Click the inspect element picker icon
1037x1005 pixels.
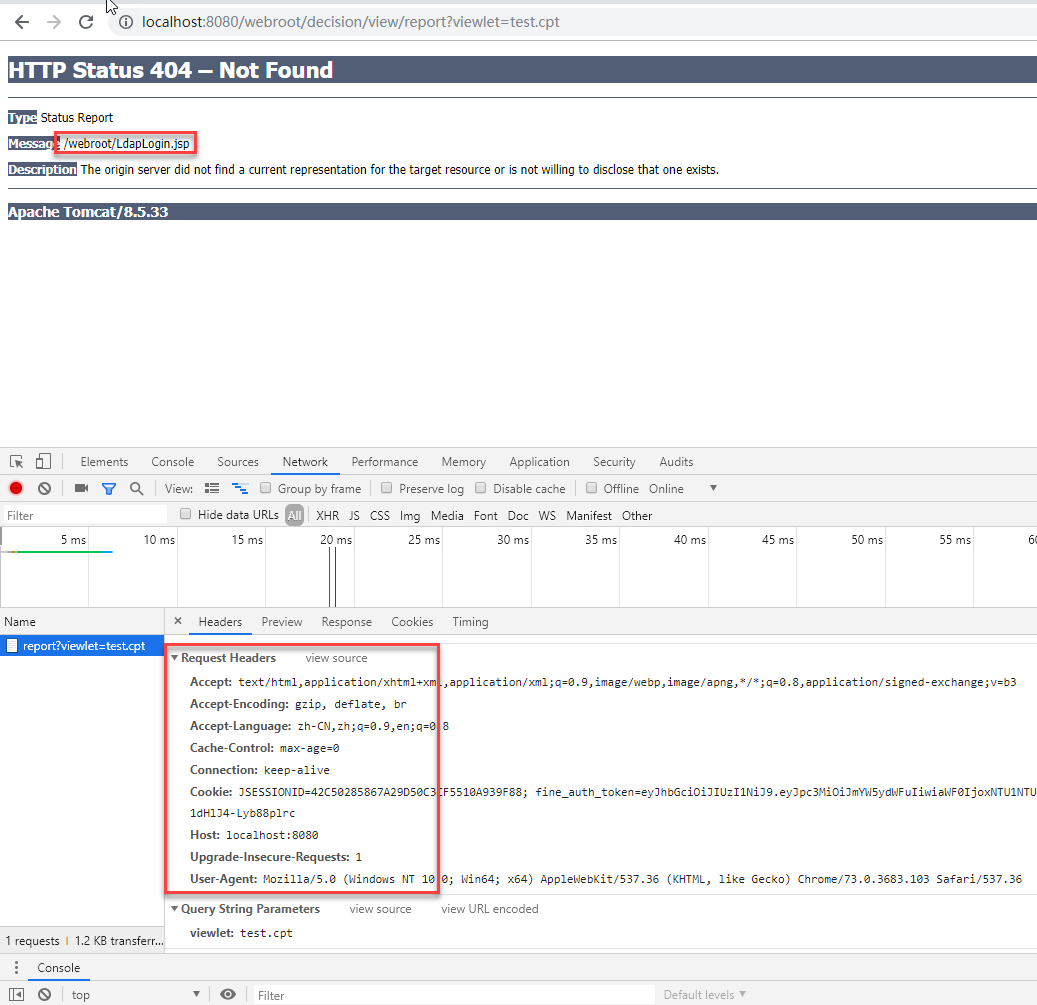coord(17,462)
